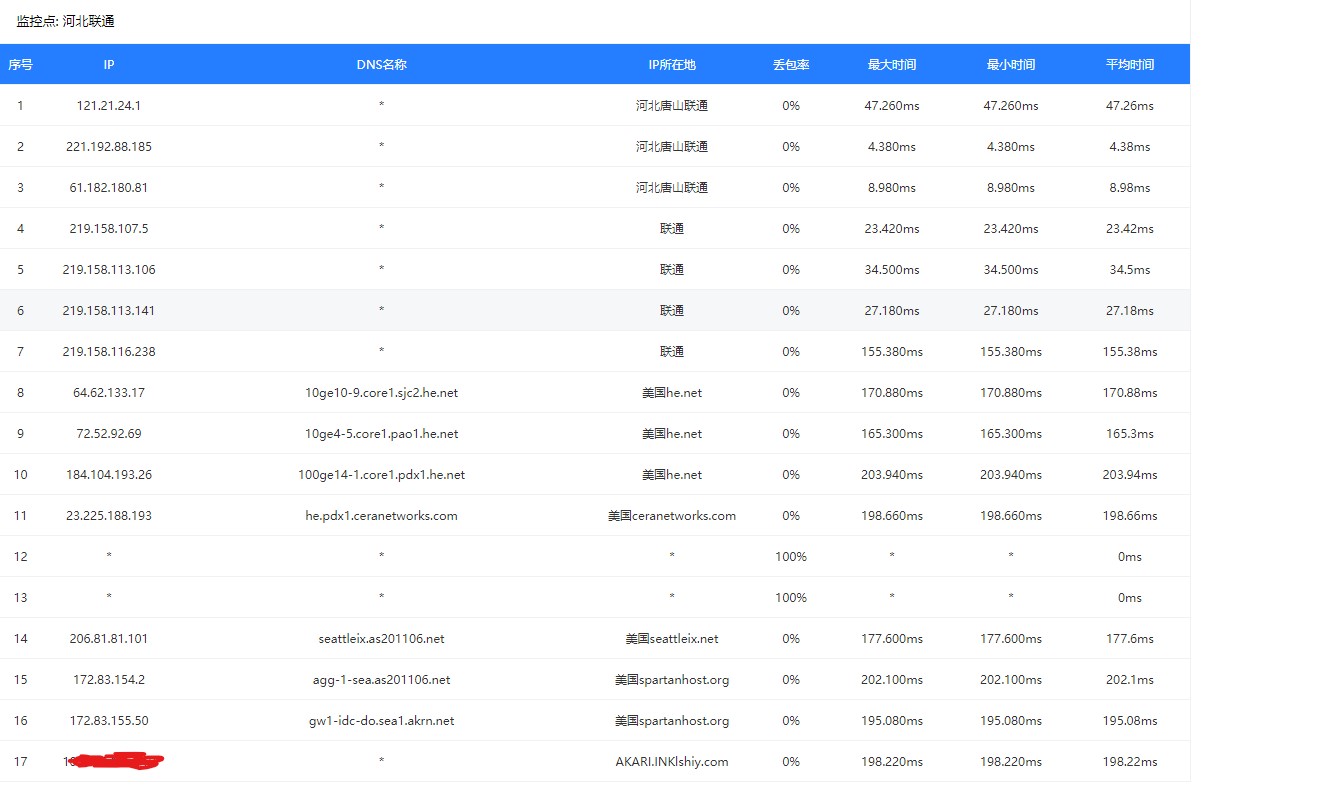The height and width of the screenshot is (801, 1318).
Task: Click max time 155.380ms in row 7
Action: click(x=892, y=351)
